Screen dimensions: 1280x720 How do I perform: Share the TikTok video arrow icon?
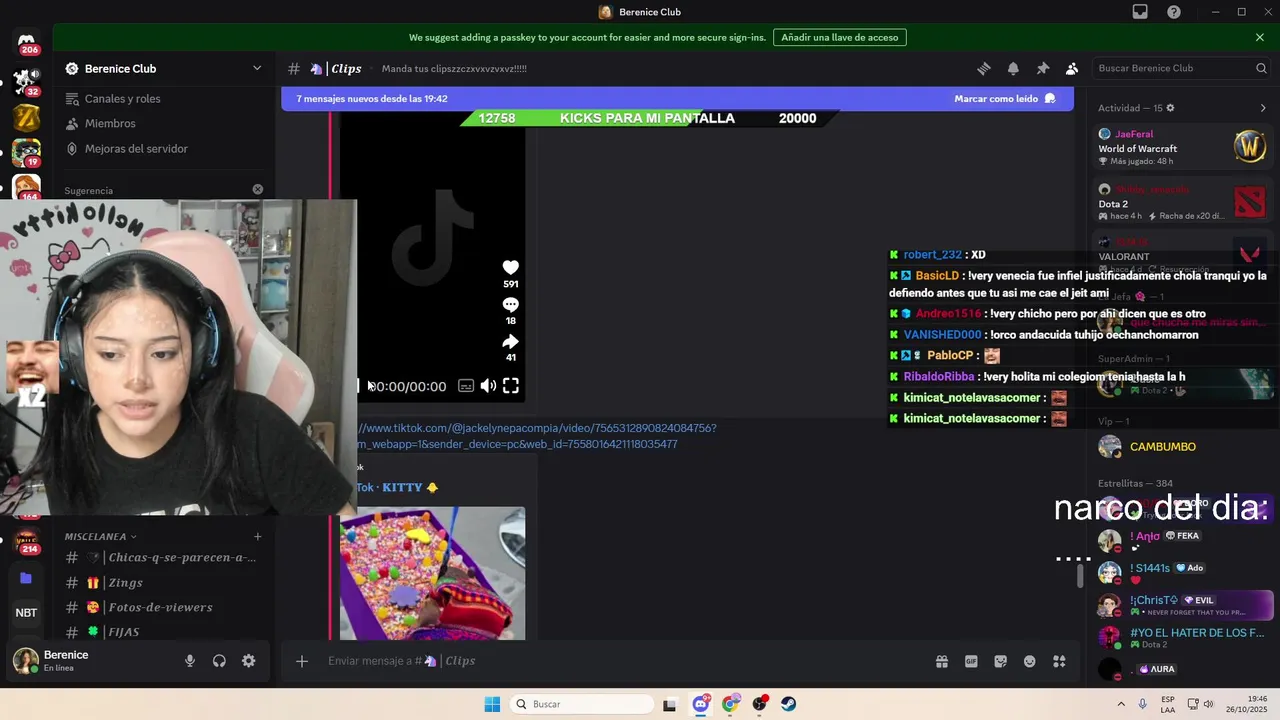[510, 342]
